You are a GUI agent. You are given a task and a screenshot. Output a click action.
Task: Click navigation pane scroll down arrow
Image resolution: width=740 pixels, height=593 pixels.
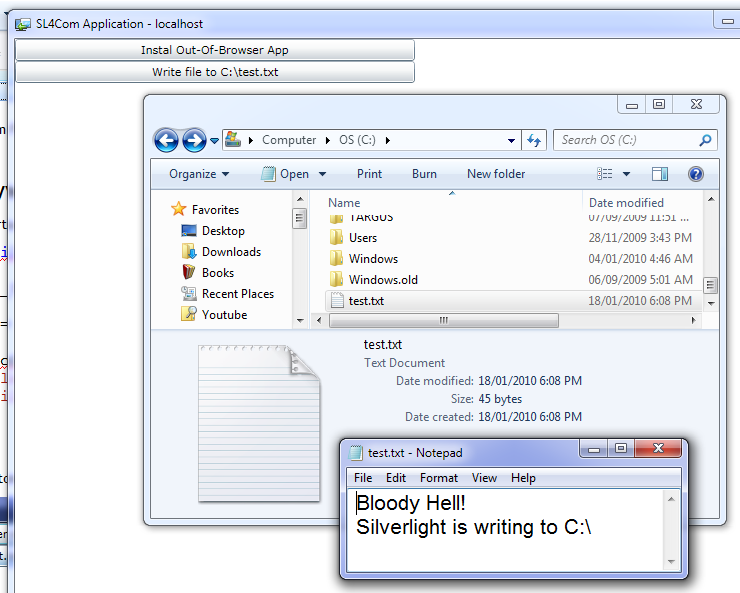click(x=300, y=321)
